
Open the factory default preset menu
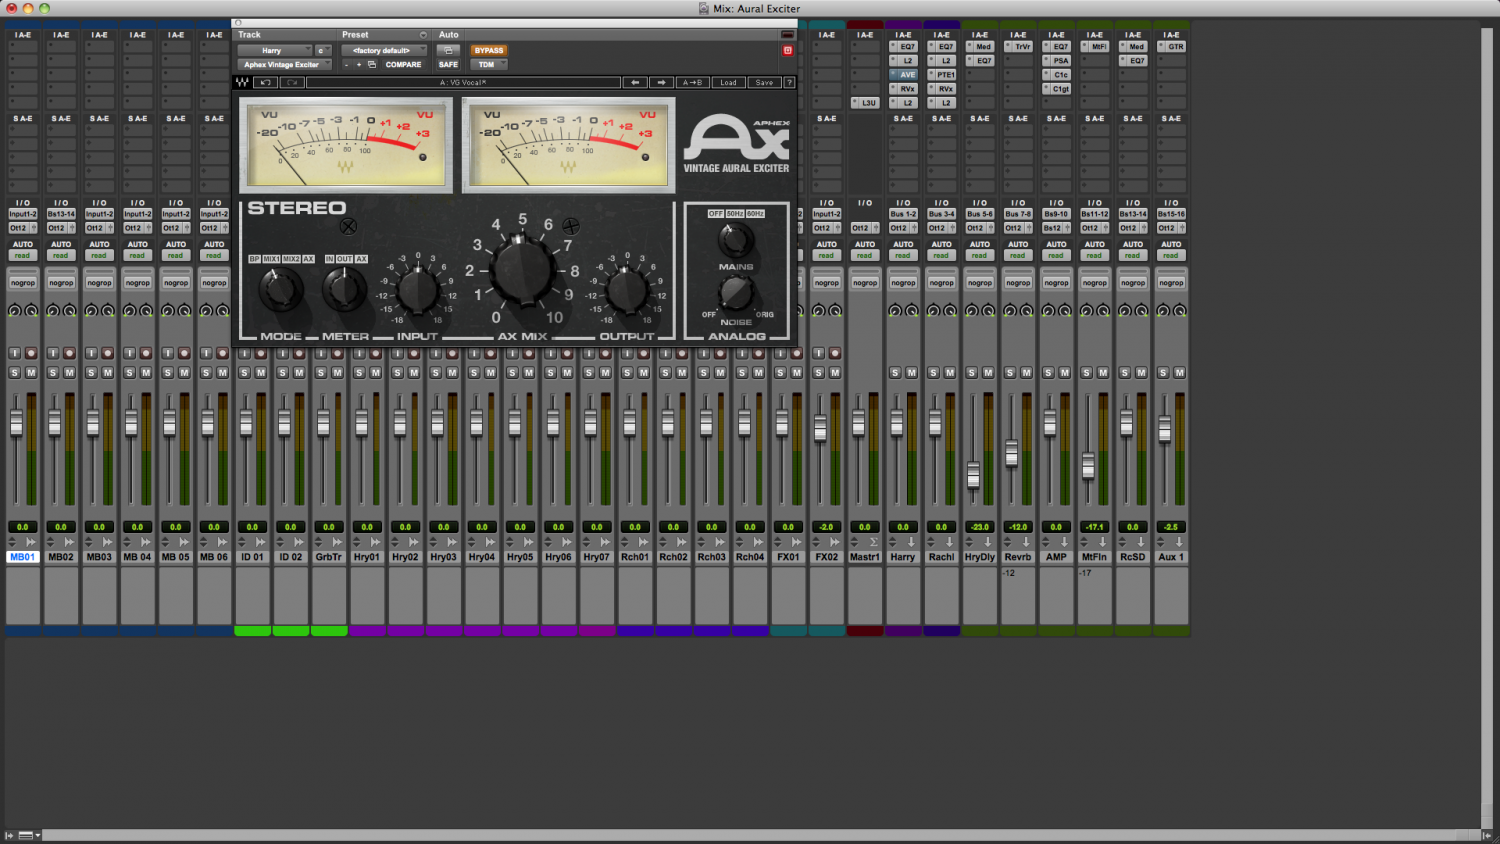click(383, 50)
